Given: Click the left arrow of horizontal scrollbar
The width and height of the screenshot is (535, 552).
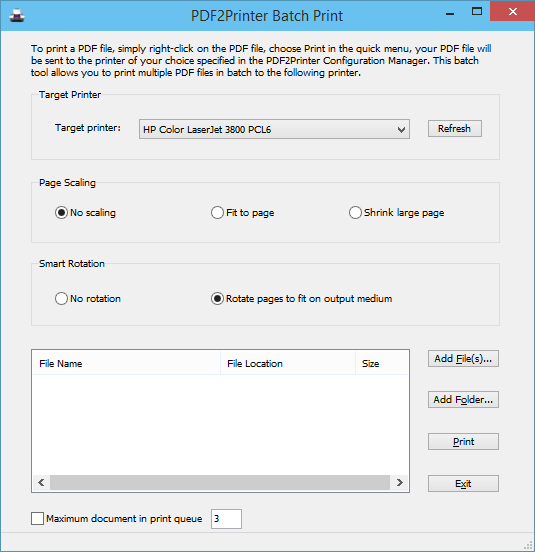Looking at the screenshot, I should coord(41,482).
